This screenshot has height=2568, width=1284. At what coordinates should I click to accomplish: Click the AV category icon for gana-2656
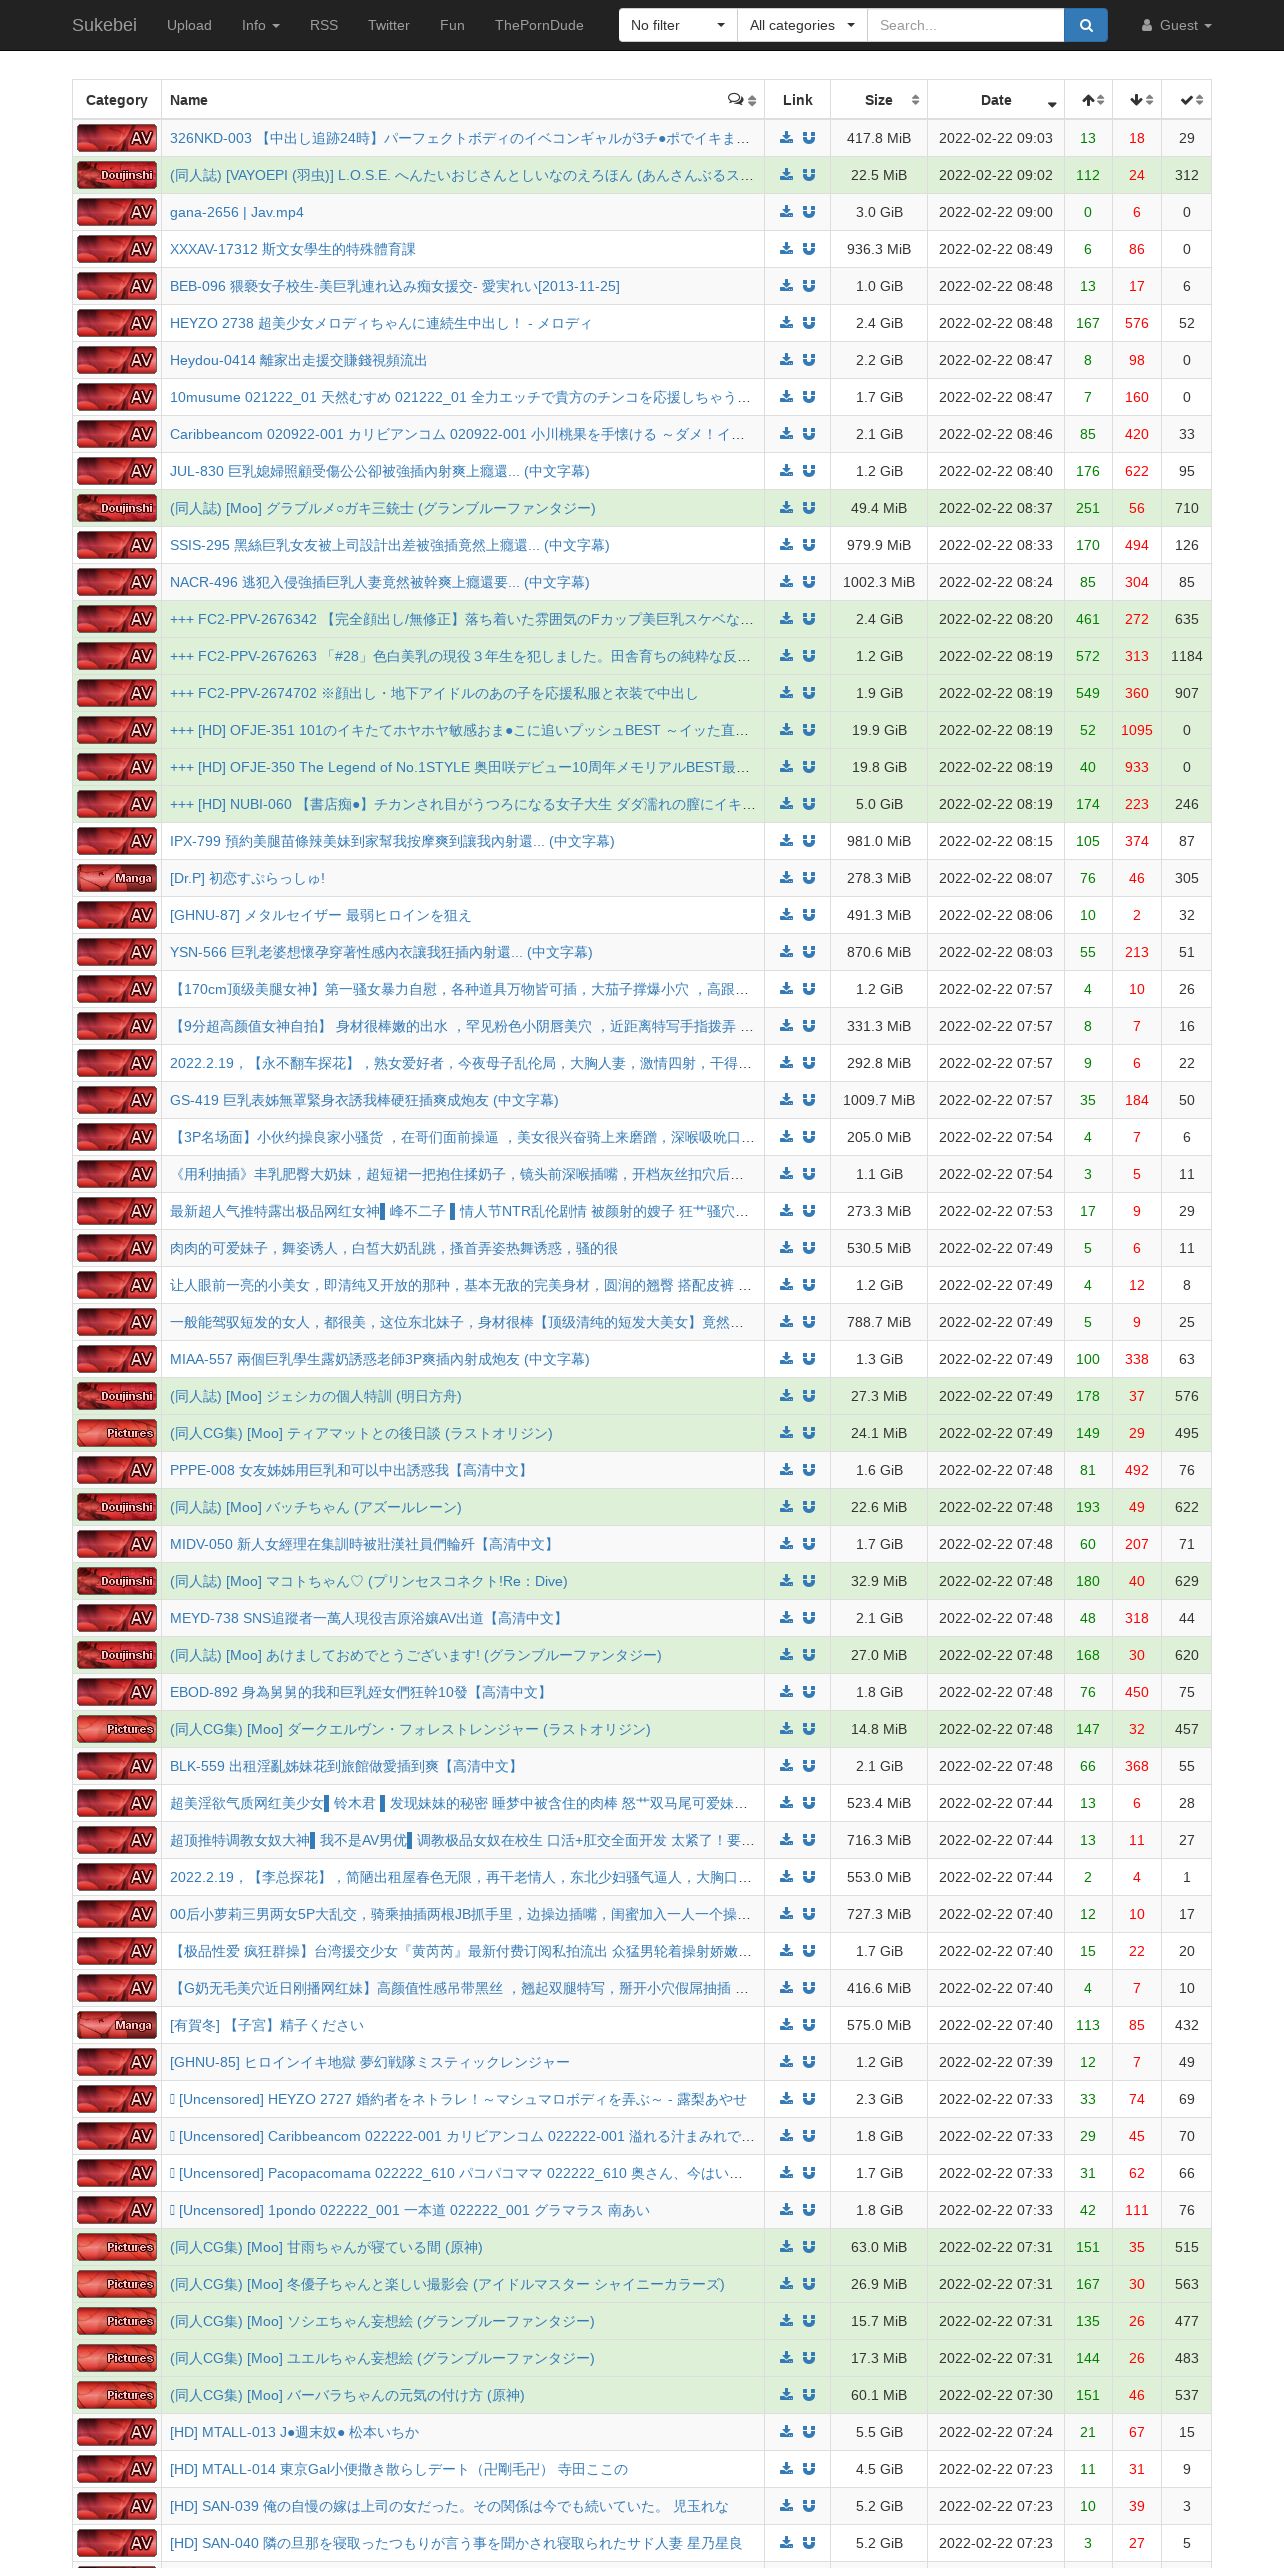tap(117, 212)
